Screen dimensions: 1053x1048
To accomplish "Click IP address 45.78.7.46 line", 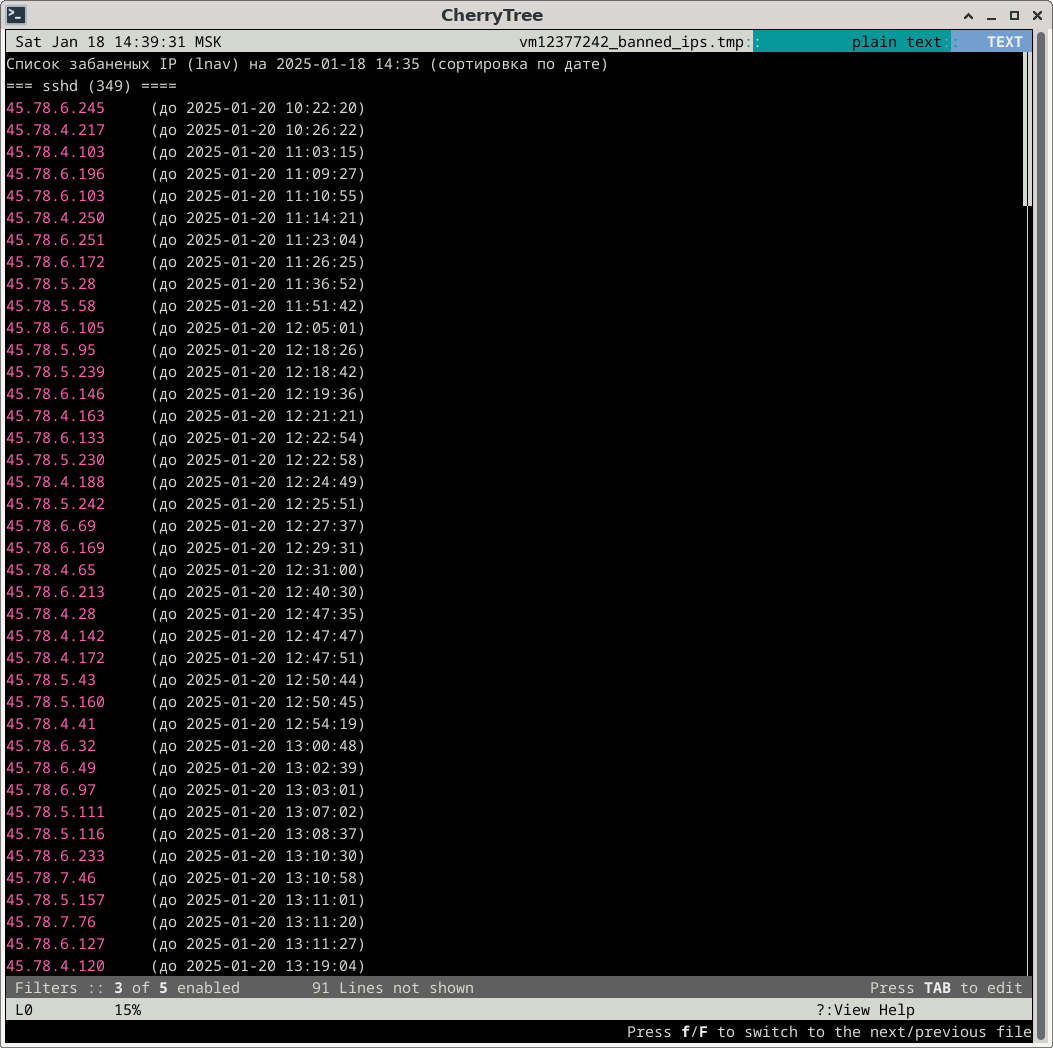I will pyautogui.click(x=51, y=878).
